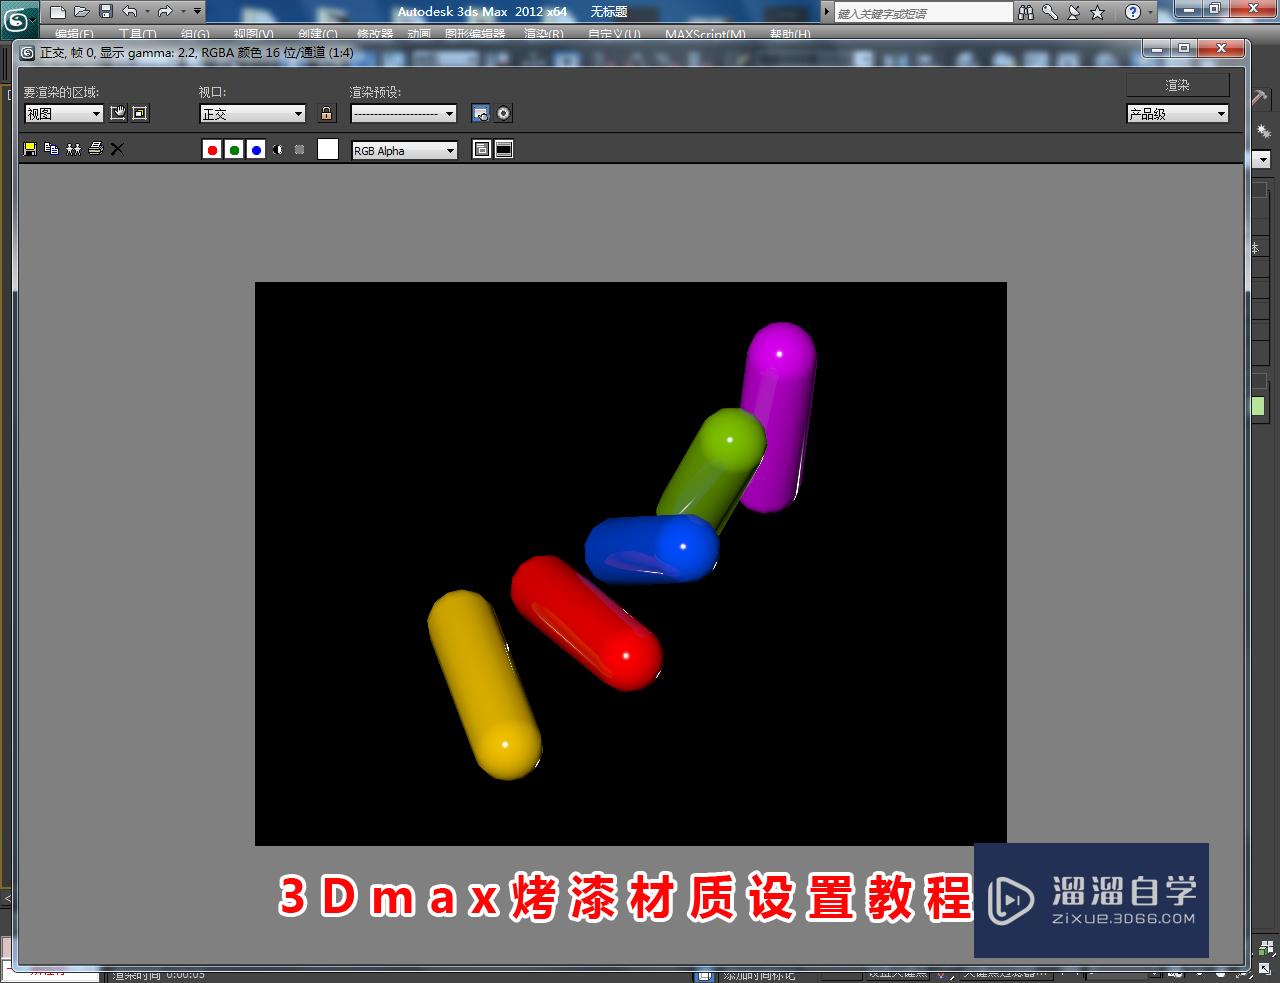Expand the info center arrow beside search box
Viewport: 1280px width, 983px height.
point(826,12)
